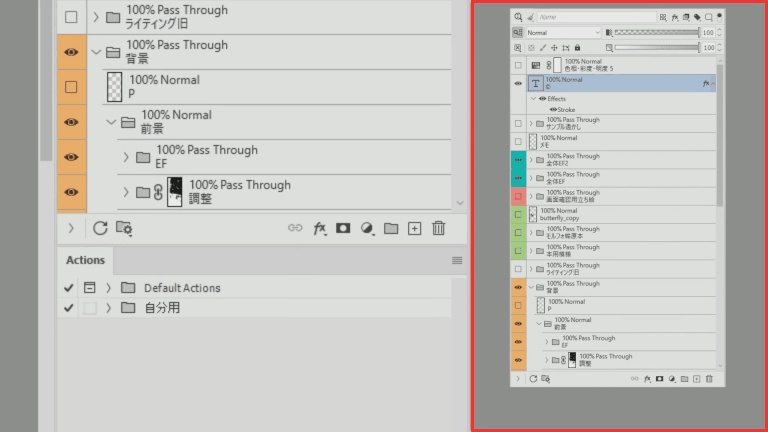Expand サンプル透かし group in small panel
The width and height of the screenshot is (768, 432).
(531, 123)
